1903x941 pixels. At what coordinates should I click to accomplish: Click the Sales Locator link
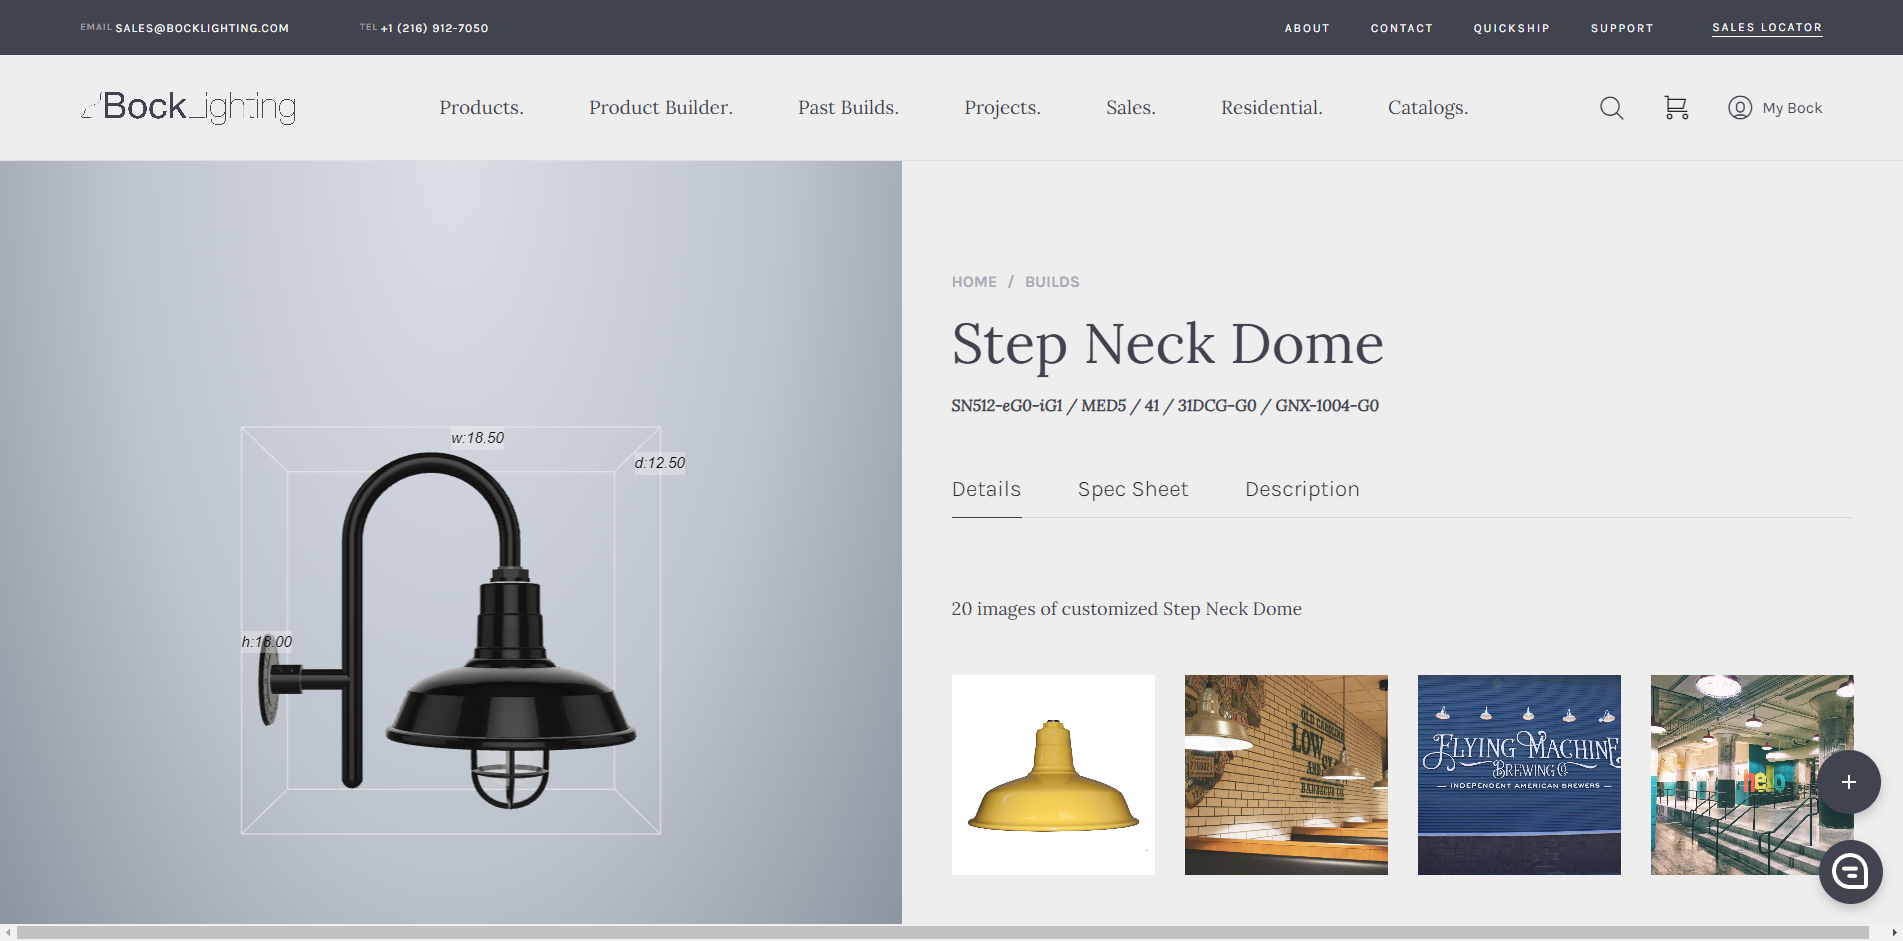tap(1766, 28)
